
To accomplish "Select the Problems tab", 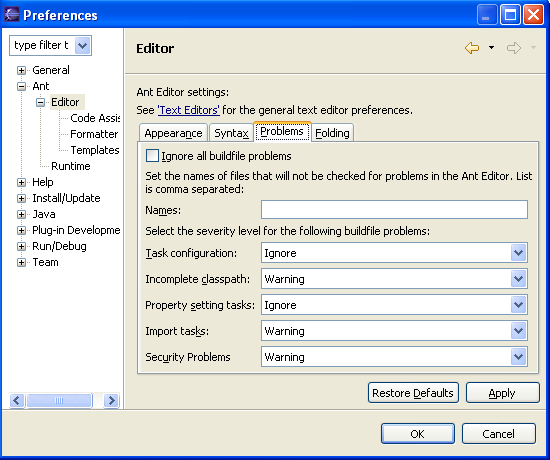I will coord(282,132).
